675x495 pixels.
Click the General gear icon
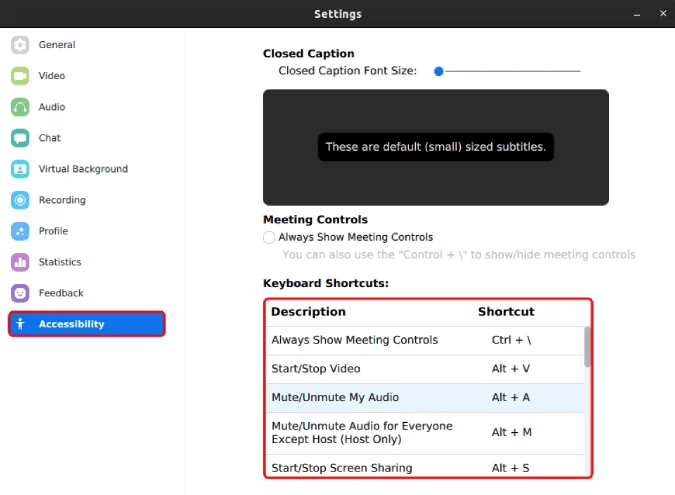[x=20, y=45]
